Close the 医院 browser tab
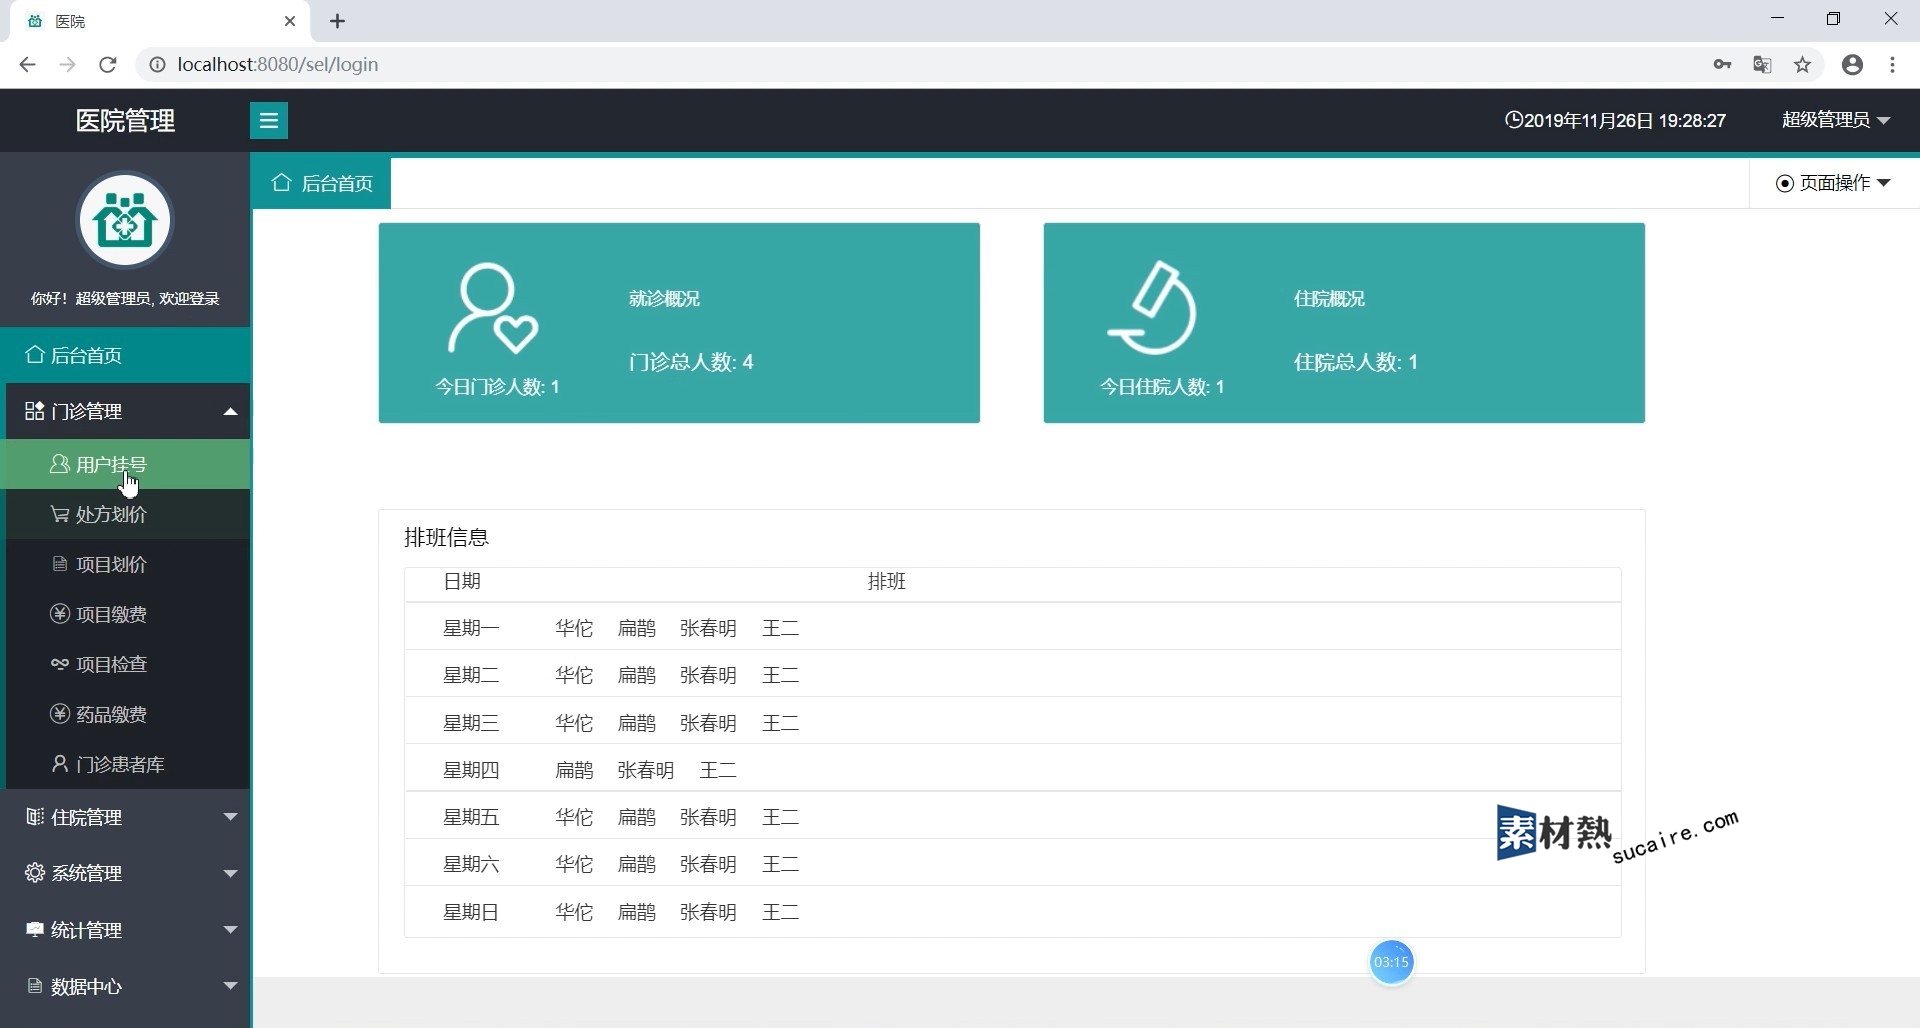 tap(290, 21)
